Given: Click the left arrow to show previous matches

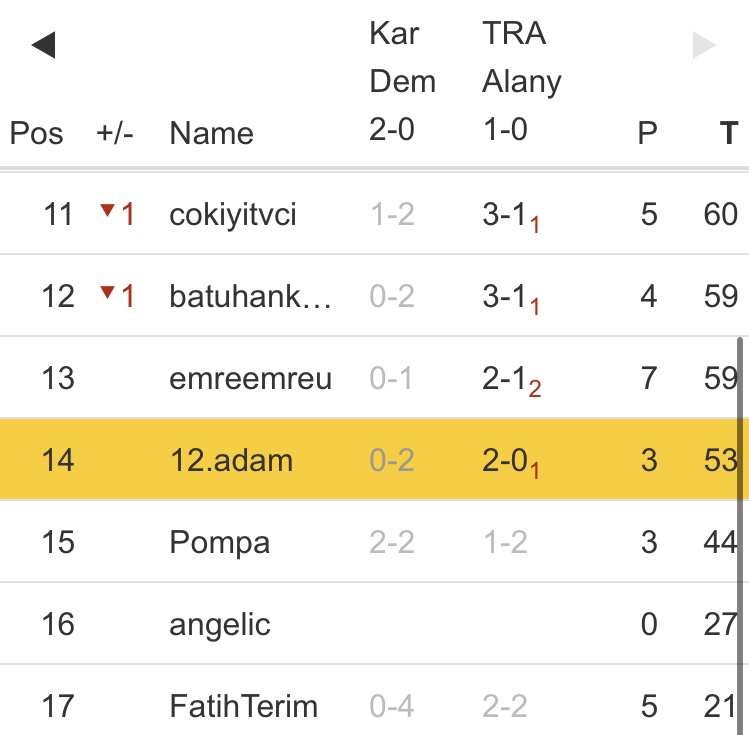Looking at the screenshot, I should coord(43,45).
